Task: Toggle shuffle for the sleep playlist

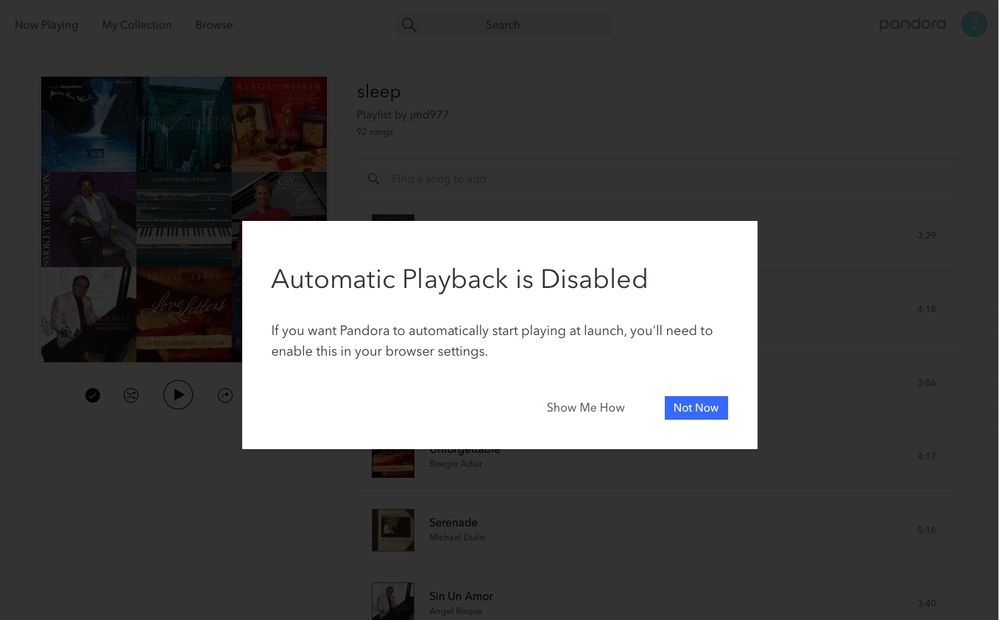Action: coord(131,396)
